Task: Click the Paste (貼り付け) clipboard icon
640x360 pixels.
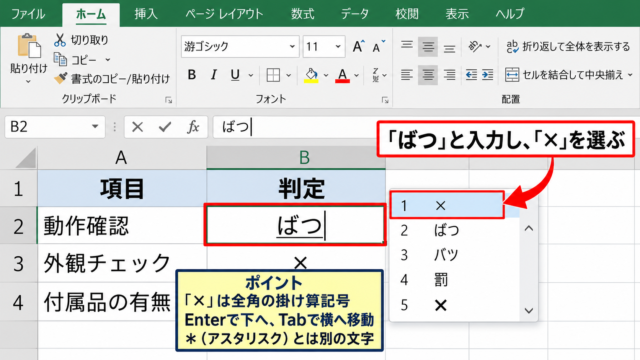Action: coord(29,46)
